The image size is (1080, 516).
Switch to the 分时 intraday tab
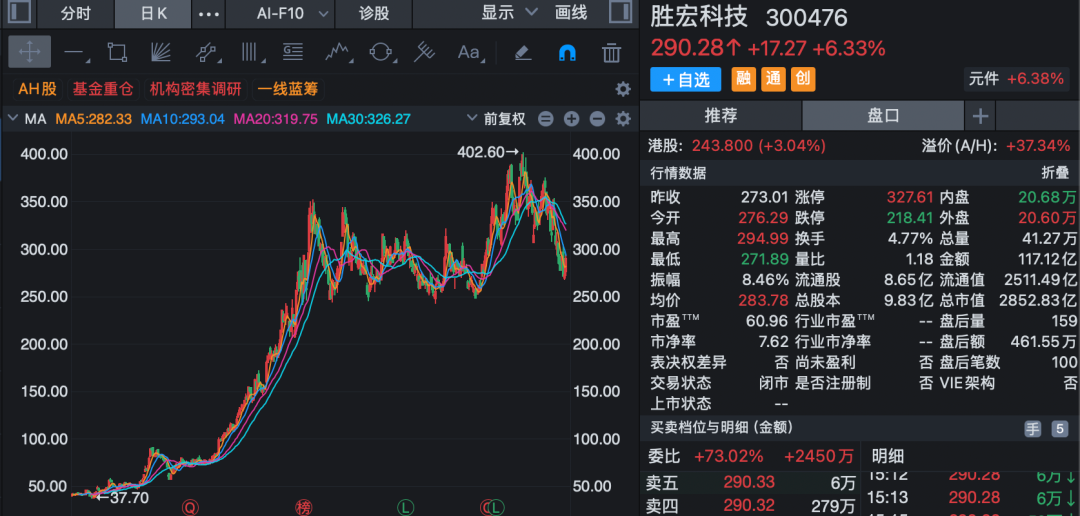pyautogui.click(x=75, y=14)
